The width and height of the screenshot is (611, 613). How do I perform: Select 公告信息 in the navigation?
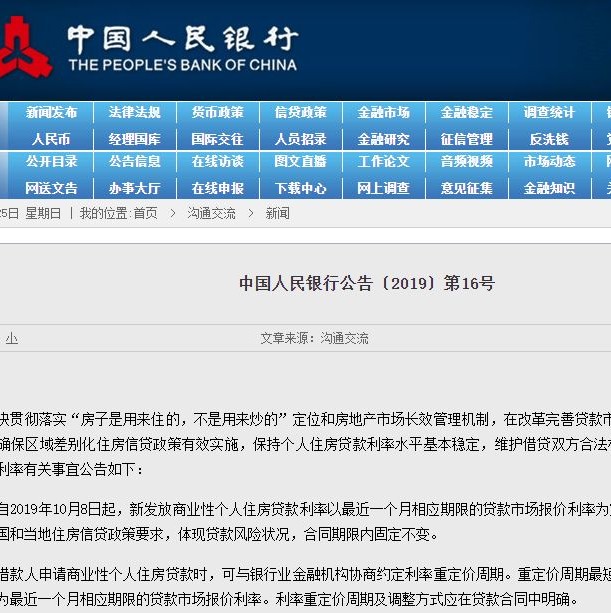pos(135,161)
